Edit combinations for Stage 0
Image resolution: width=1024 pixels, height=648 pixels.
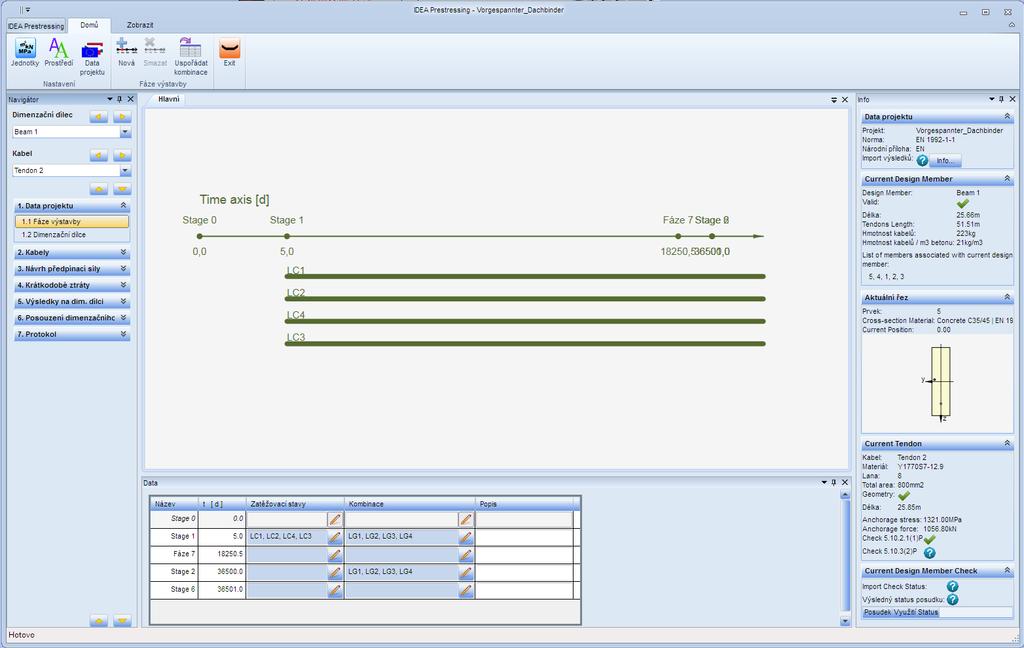point(466,519)
